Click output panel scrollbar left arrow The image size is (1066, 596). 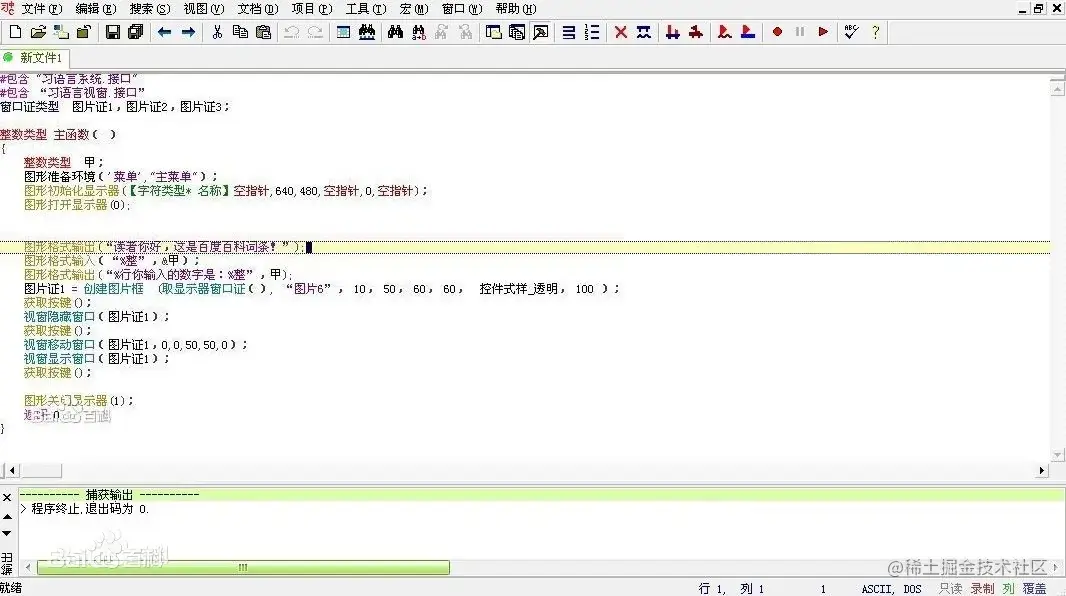pyautogui.click(x=28, y=567)
